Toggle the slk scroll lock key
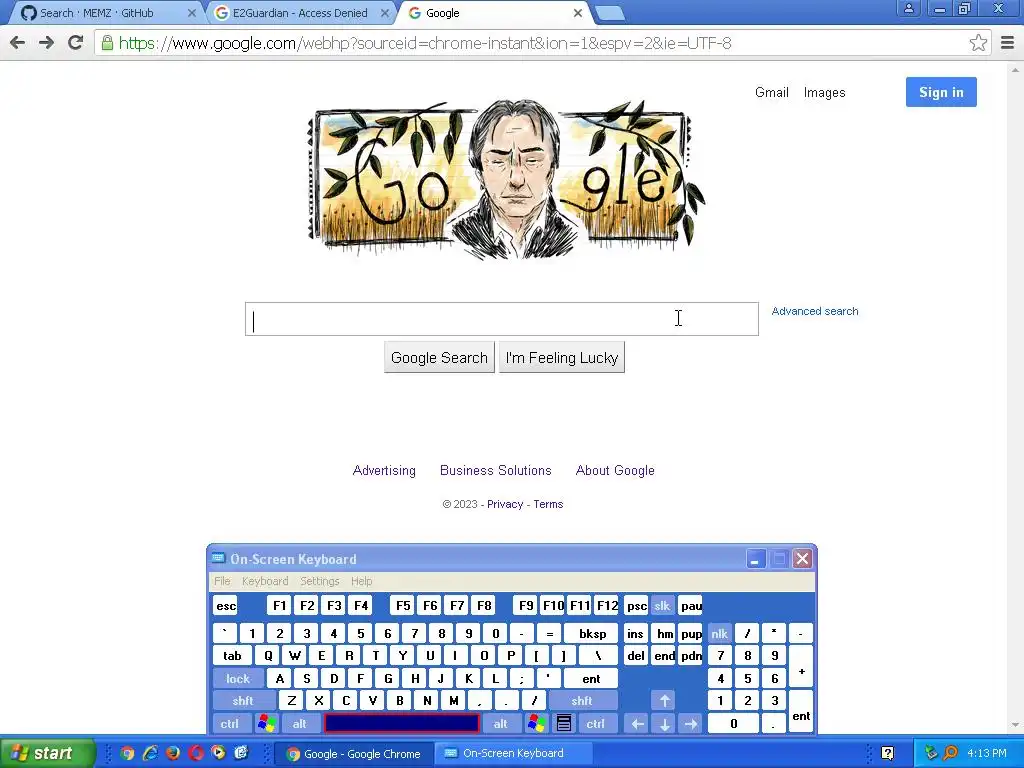Image resolution: width=1024 pixels, height=768 pixels. point(662,605)
